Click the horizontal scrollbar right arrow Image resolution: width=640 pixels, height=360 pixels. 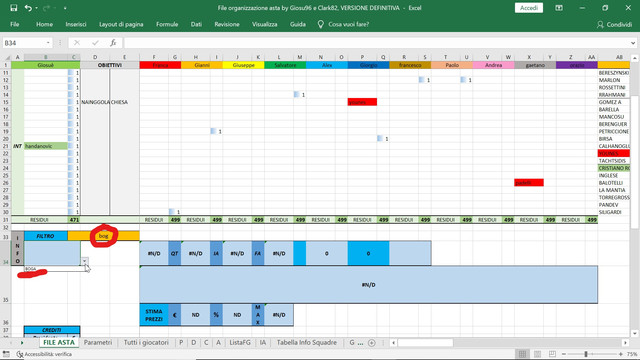(625, 343)
